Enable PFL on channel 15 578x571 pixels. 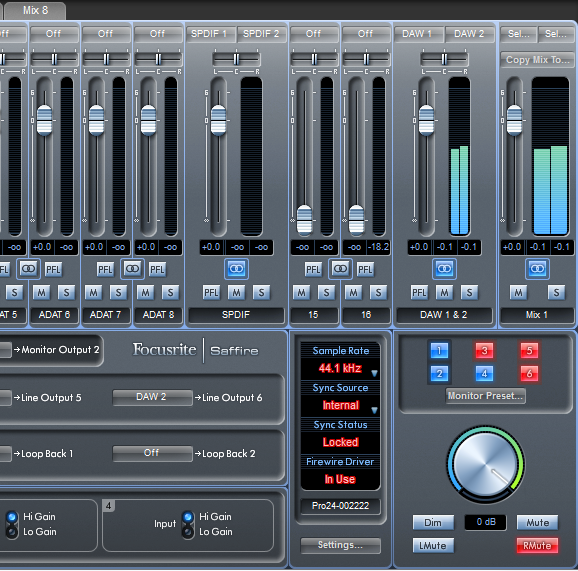[x=313, y=270]
